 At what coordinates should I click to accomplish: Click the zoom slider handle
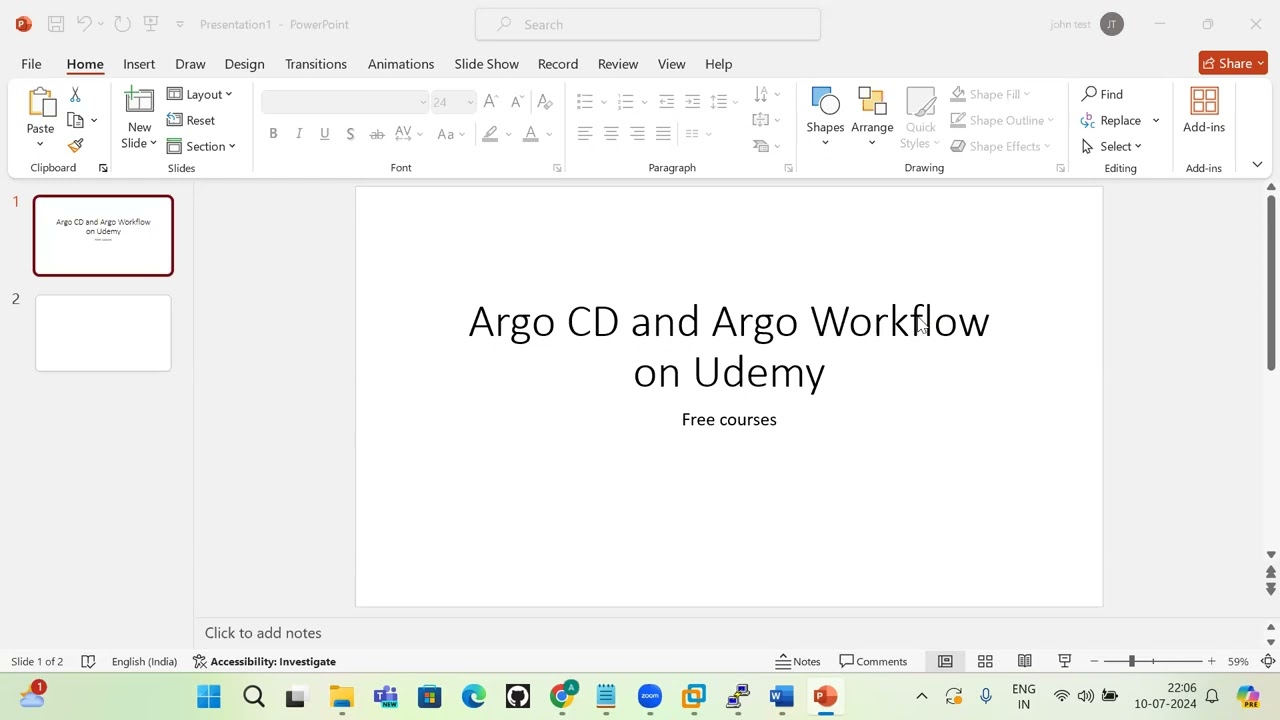point(1131,661)
